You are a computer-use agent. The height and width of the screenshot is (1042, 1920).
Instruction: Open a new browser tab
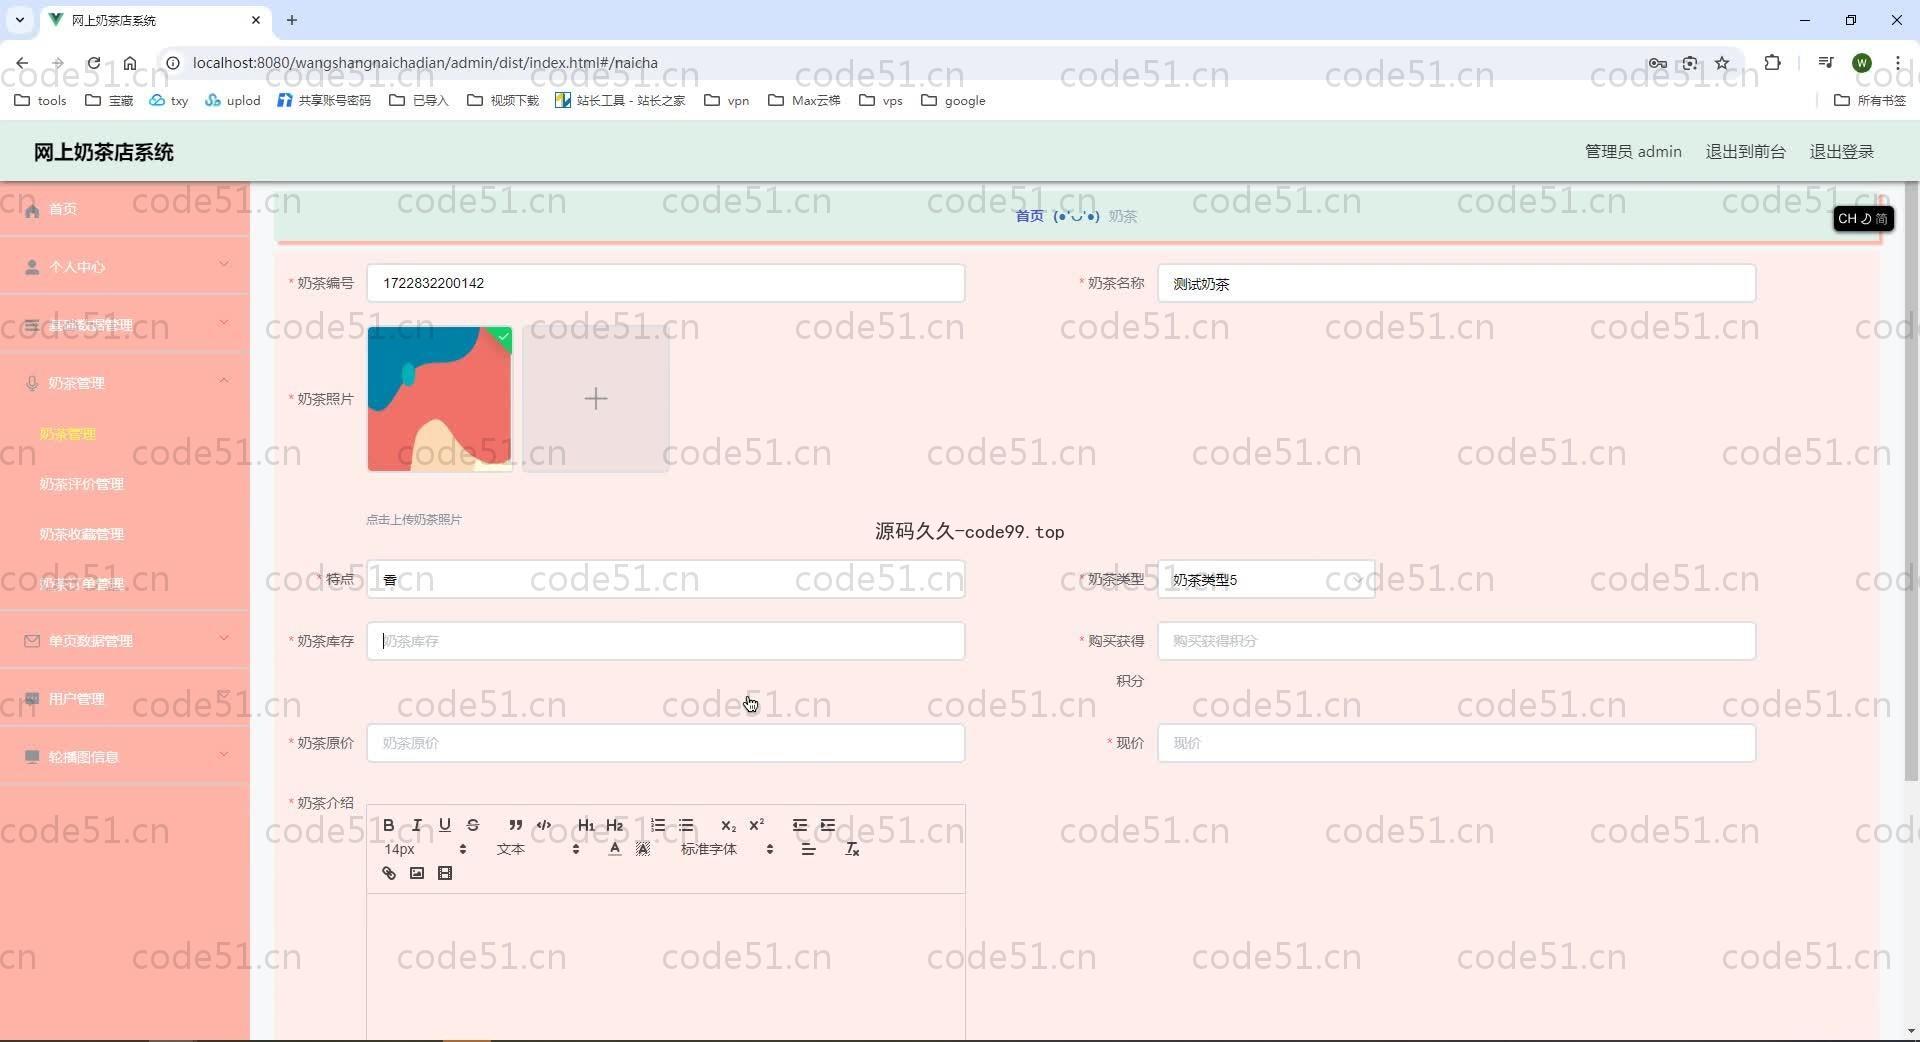292,20
